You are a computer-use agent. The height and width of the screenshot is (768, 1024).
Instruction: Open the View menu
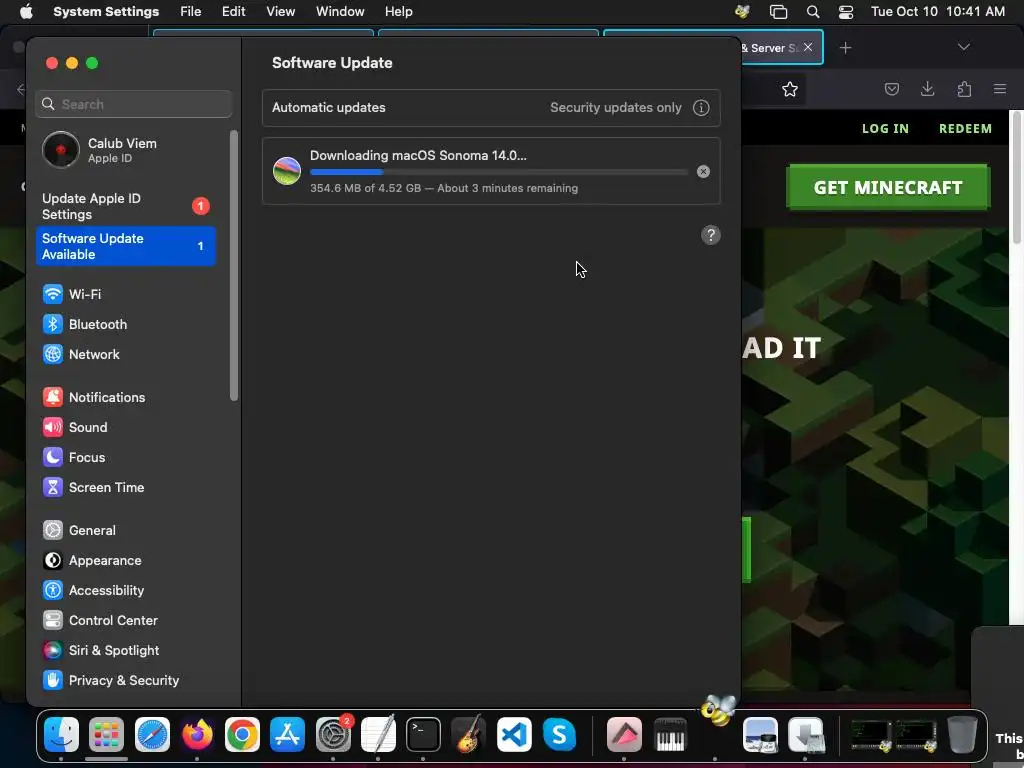[x=281, y=12]
